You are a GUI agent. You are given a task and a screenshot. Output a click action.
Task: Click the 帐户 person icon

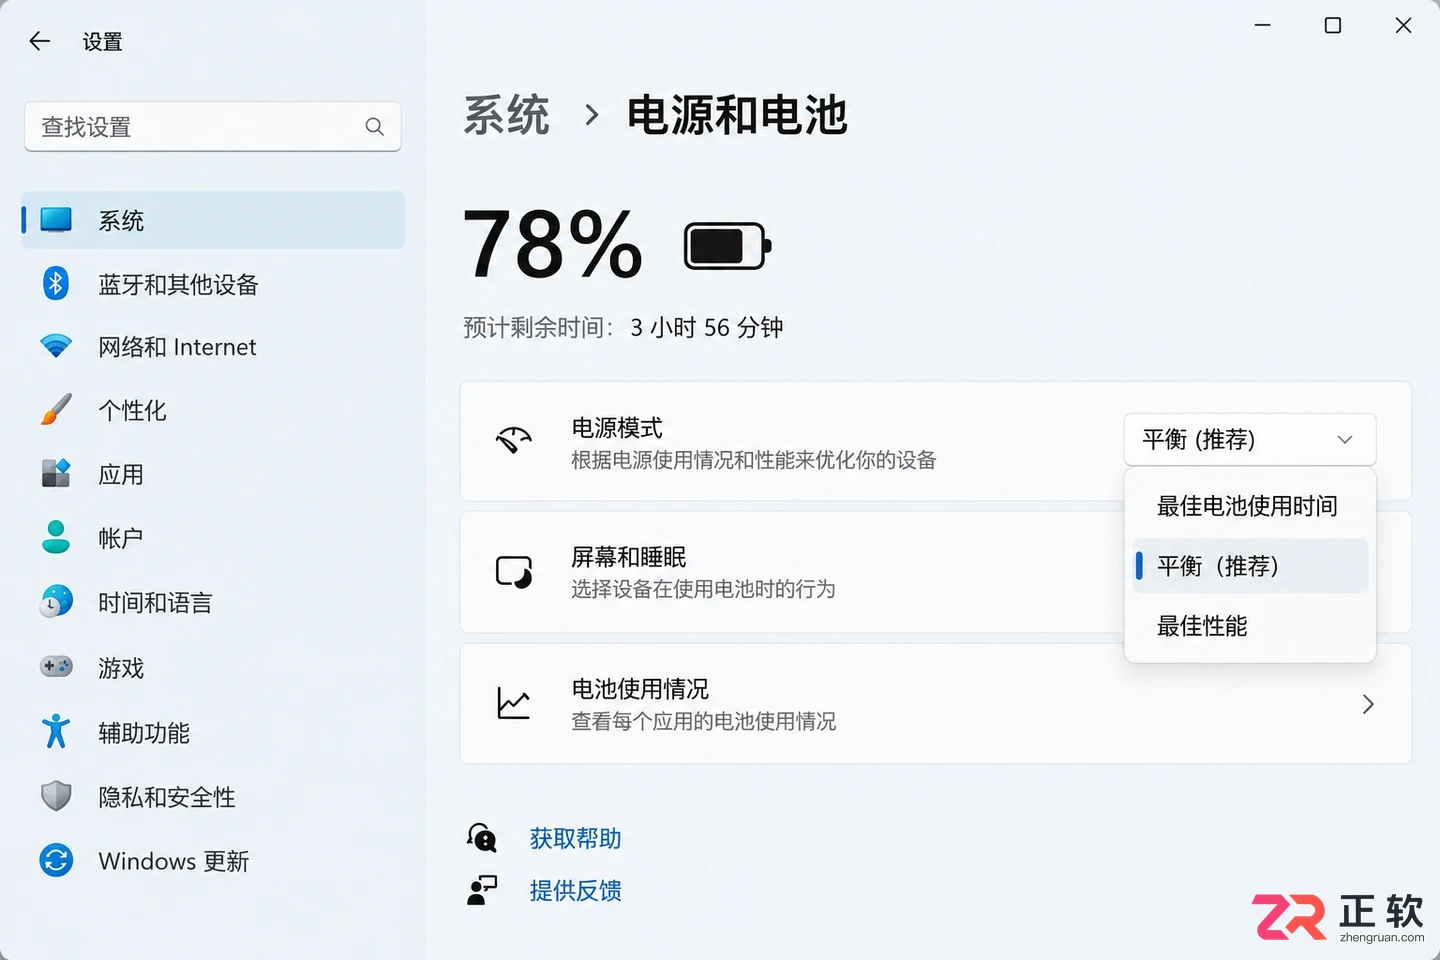[56, 537]
